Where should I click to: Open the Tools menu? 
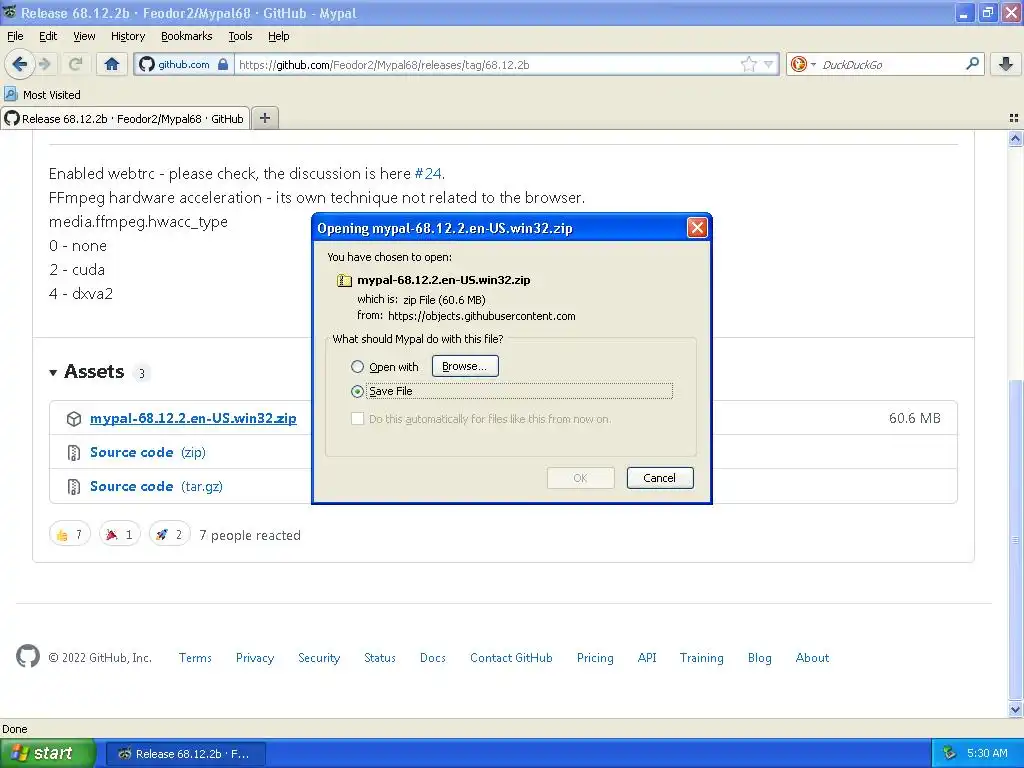(x=240, y=36)
